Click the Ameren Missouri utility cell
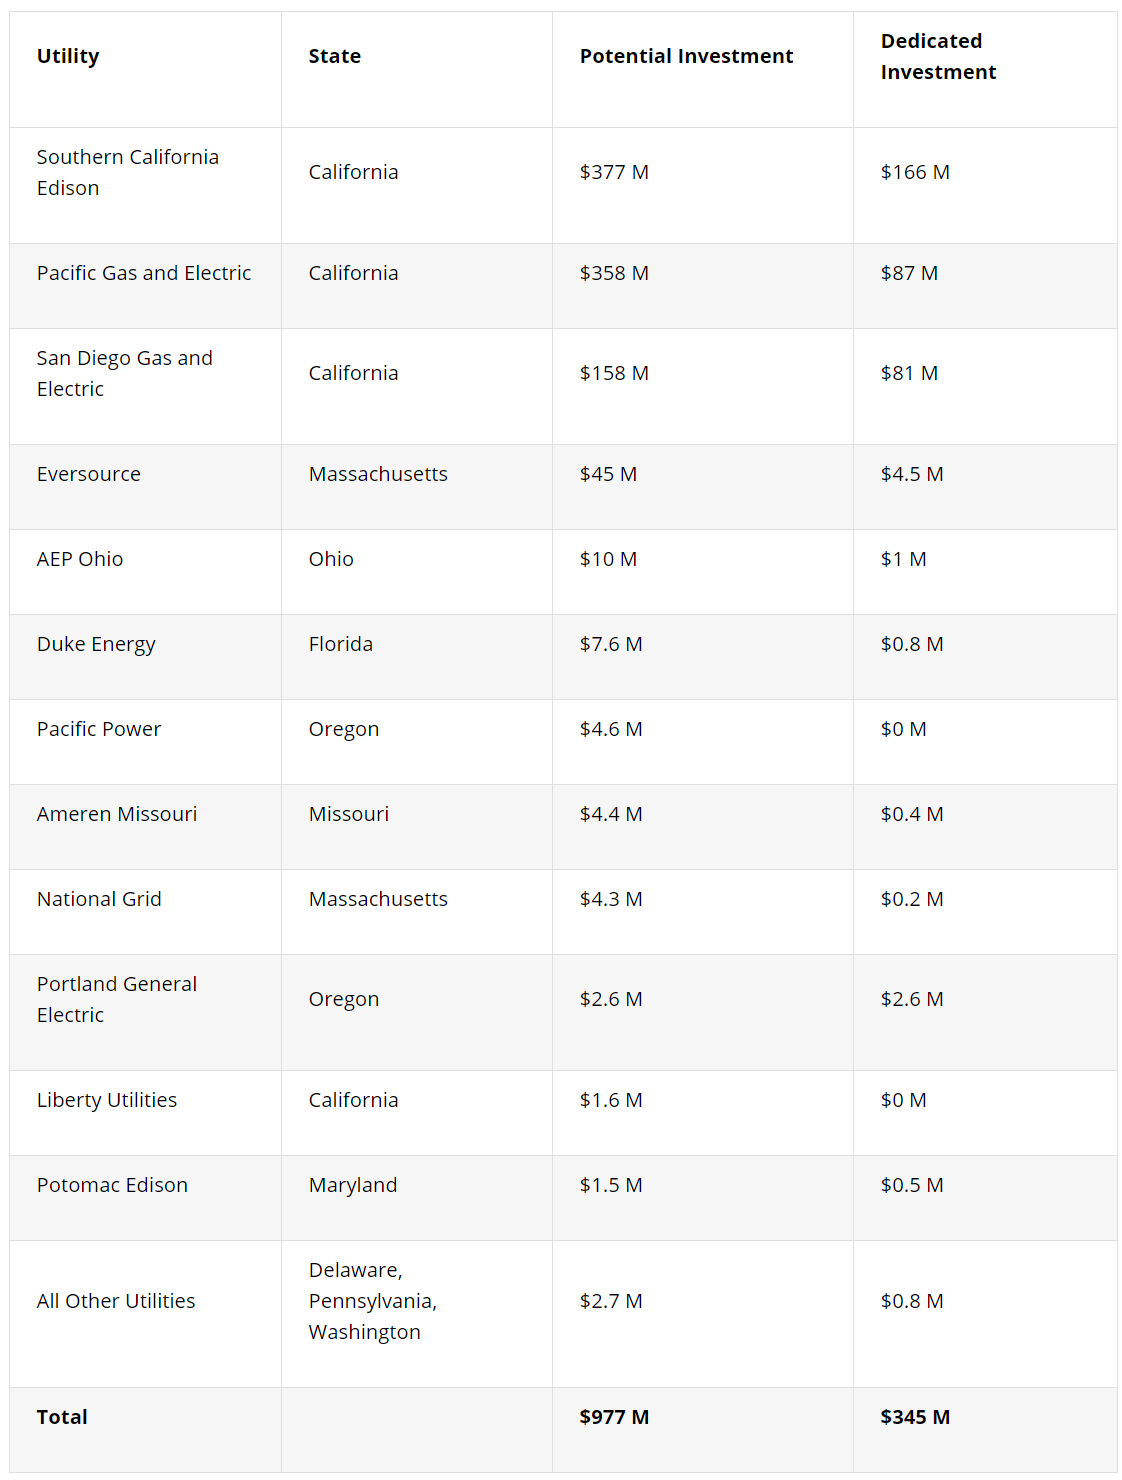 (117, 815)
